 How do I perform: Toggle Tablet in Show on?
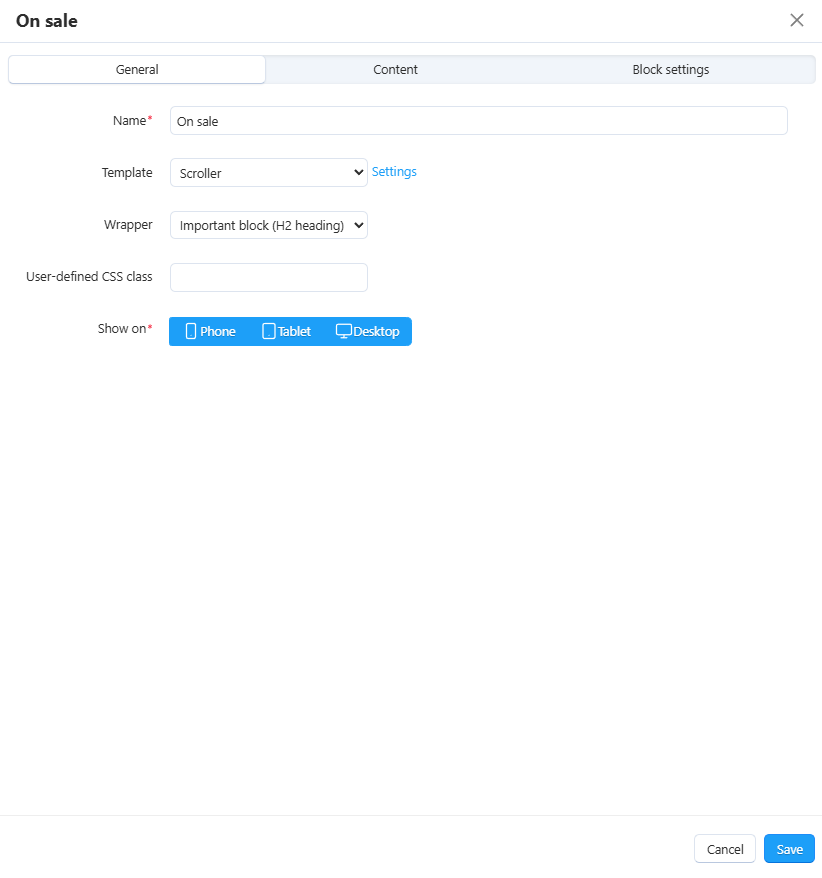tap(287, 331)
